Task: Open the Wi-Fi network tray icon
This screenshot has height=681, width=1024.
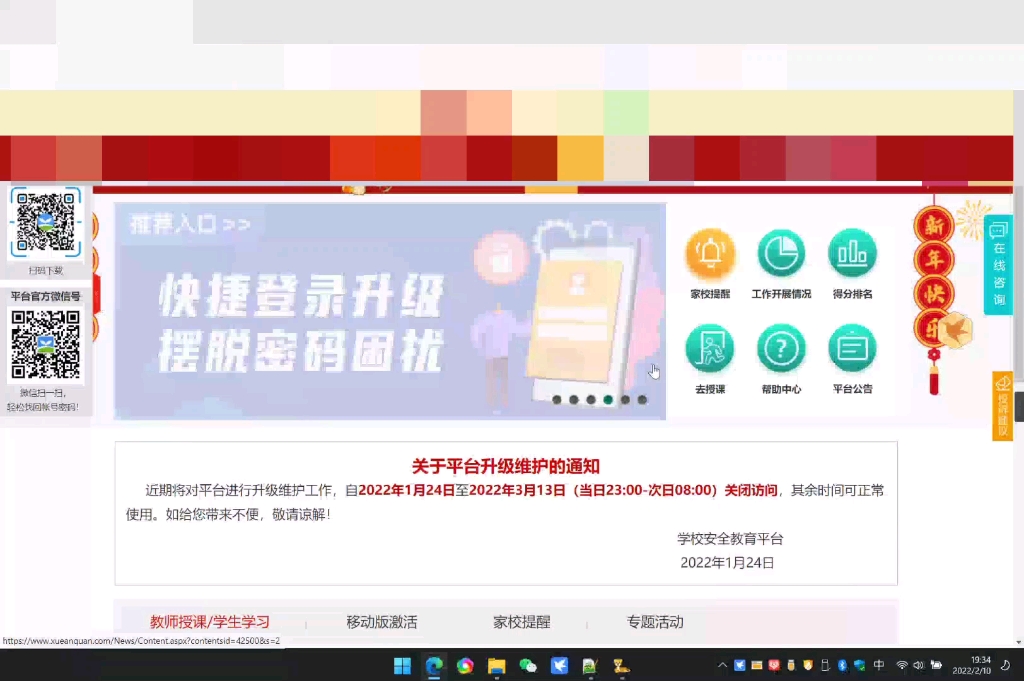Action: pos(902,665)
